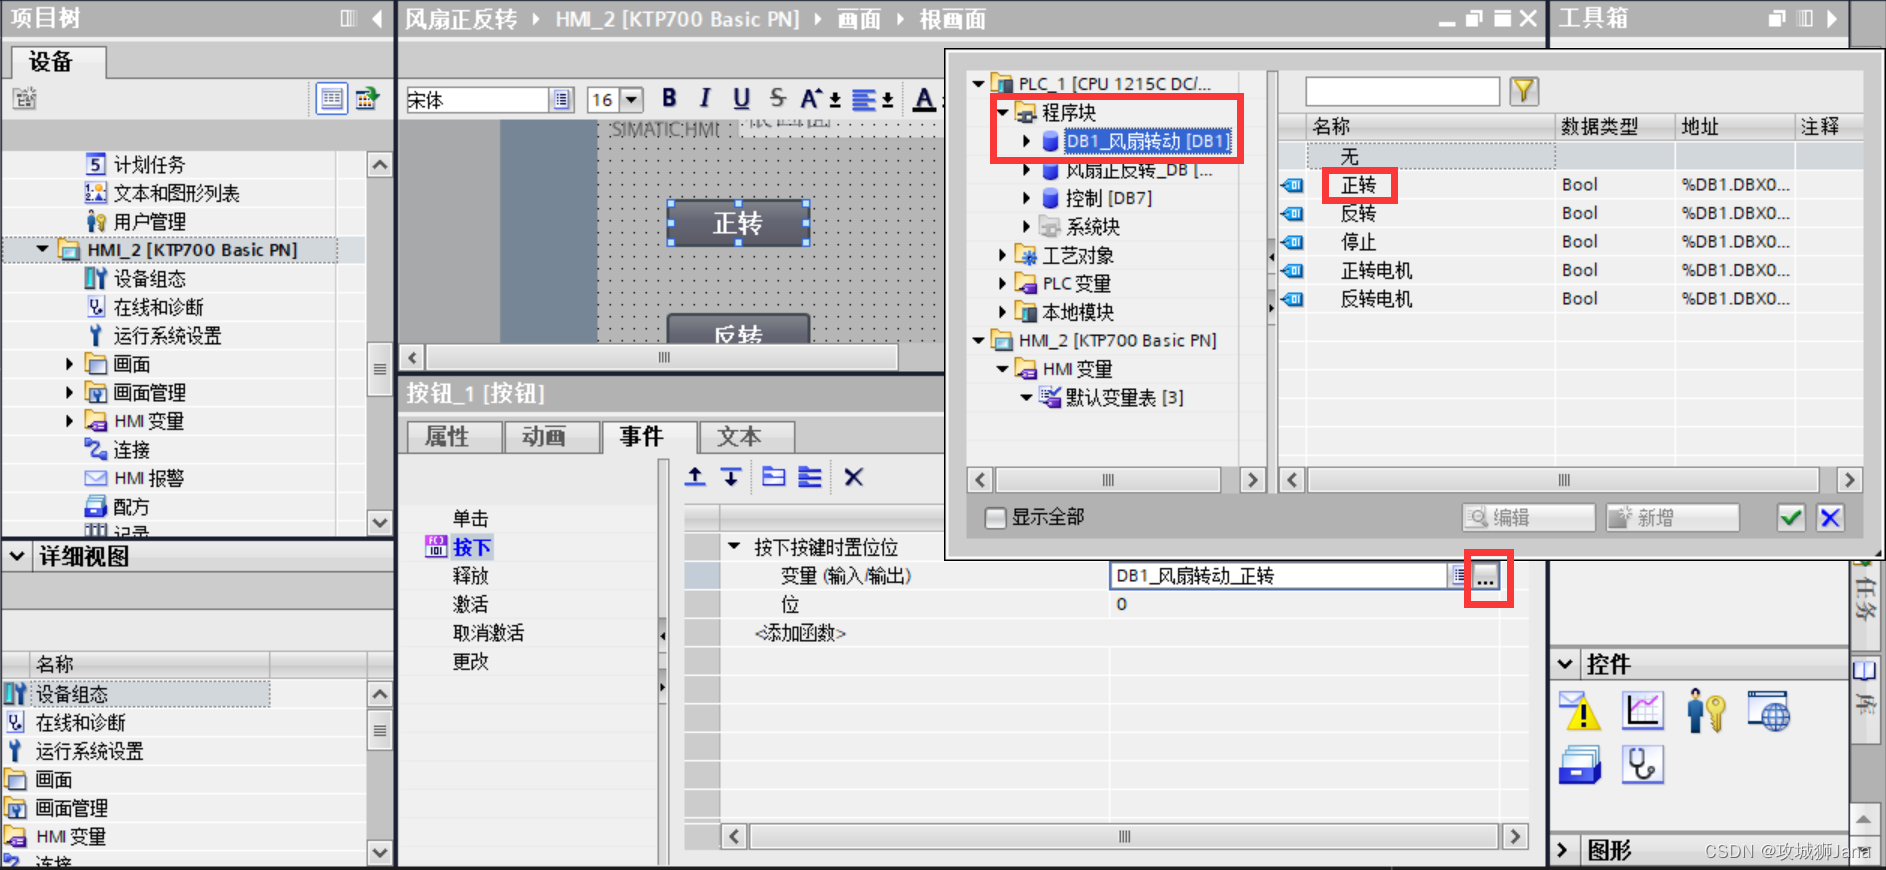This screenshot has height=870, width=1886.
Task: Expand the 工艺对象 folder
Action: point(1002,256)
